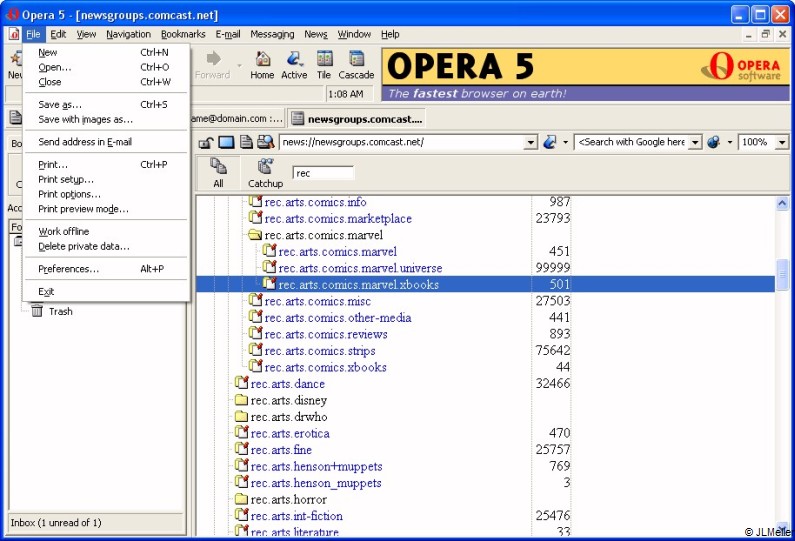The height and width of the screenshot is (541, 795).
Task: Click the grayed Forward arrow icon
Action: (x=213, y=58)
